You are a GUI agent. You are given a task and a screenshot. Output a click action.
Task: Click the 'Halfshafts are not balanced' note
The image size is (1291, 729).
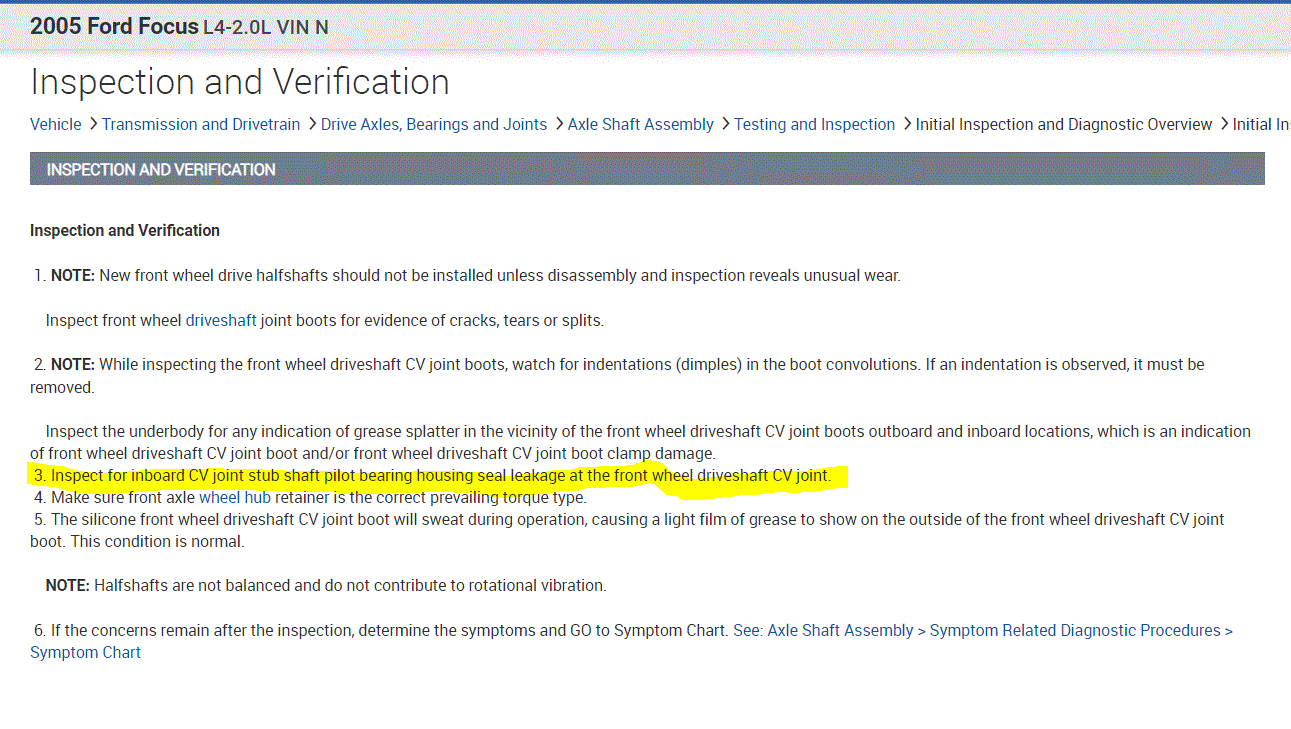(326, 586)
